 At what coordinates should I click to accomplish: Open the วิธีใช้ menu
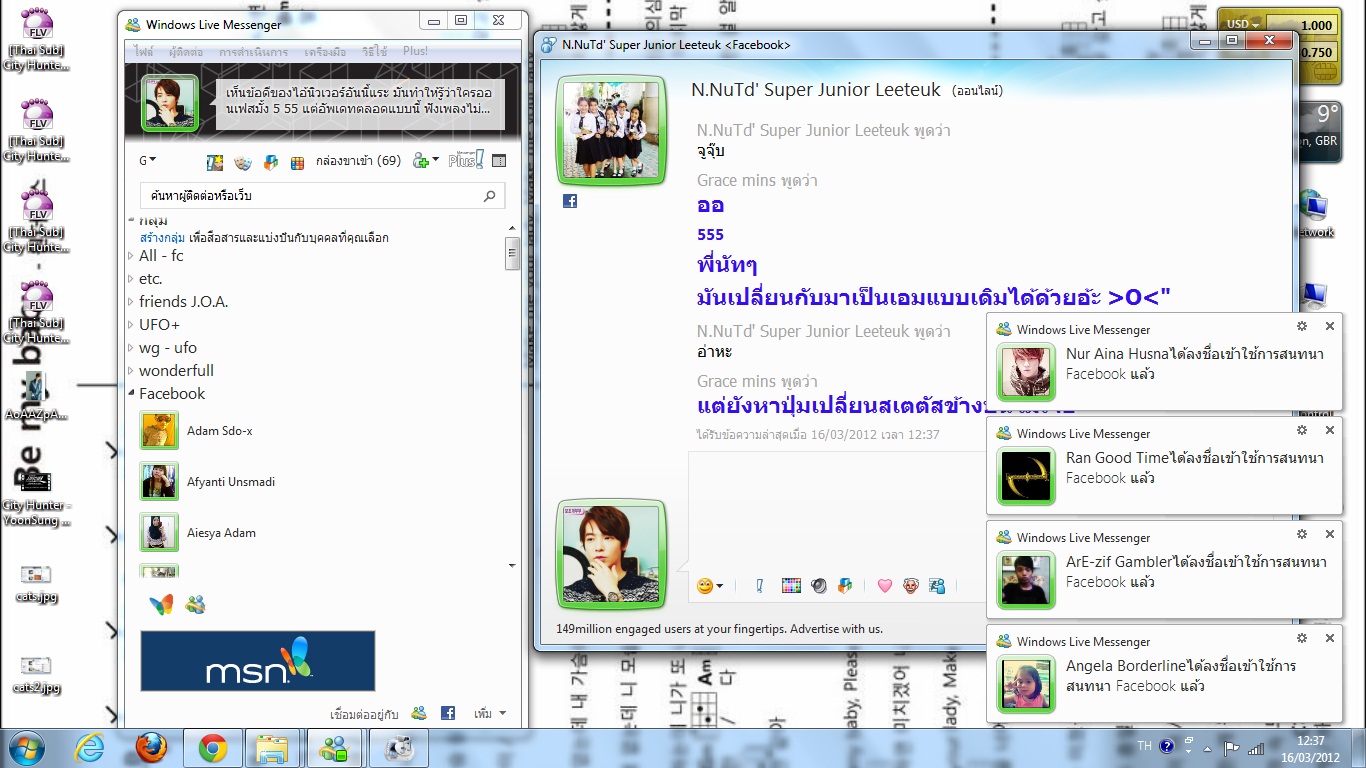pyautogui.click(x=375, y=51)
